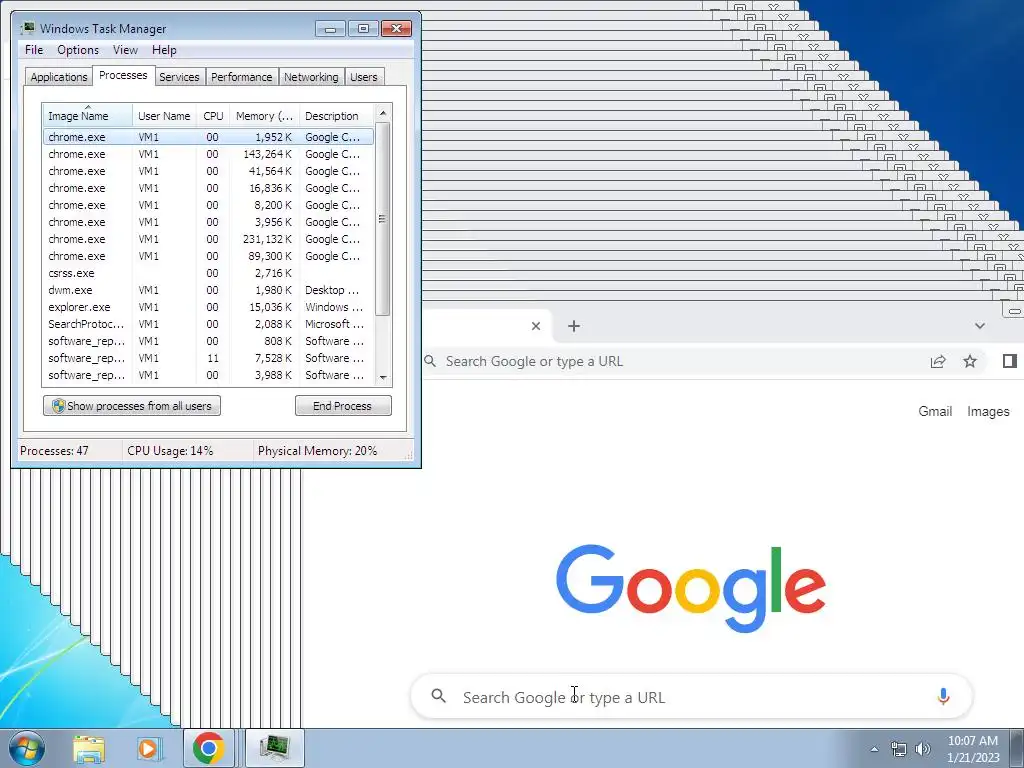1024x768 pixels.
Task: Sort by Image Name column header
Action: coord(88,116)
